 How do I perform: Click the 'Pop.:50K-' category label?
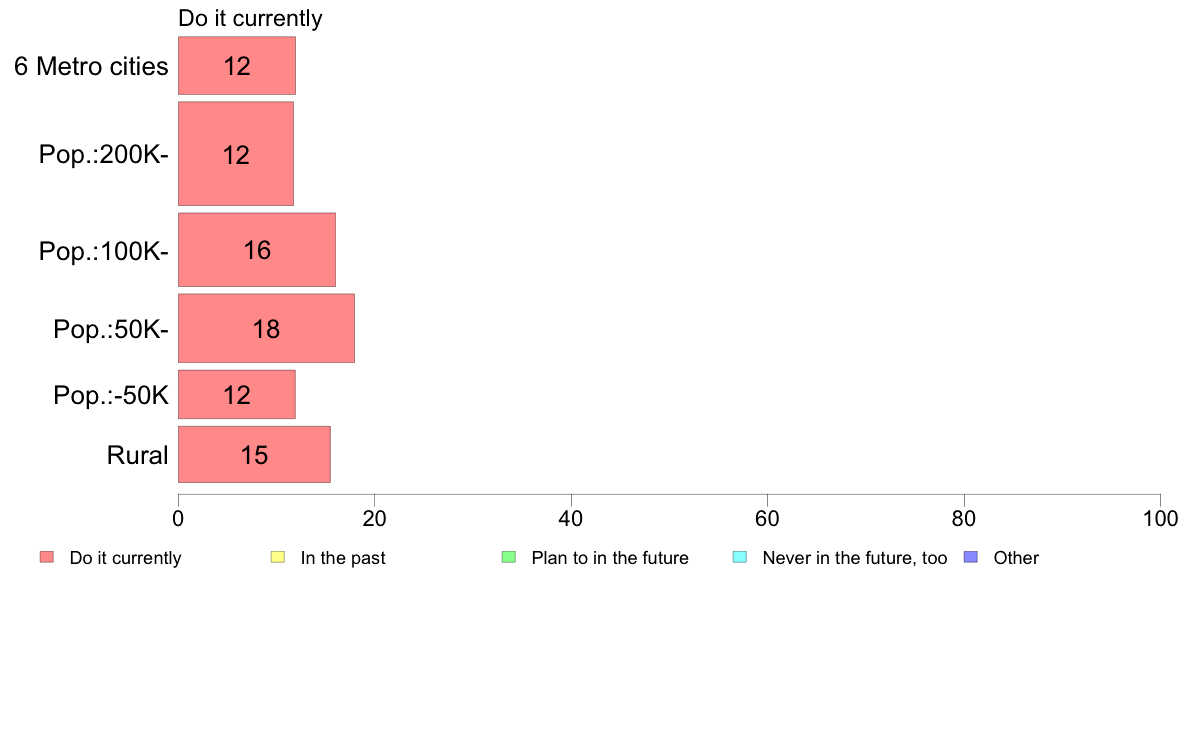[111, 330]
